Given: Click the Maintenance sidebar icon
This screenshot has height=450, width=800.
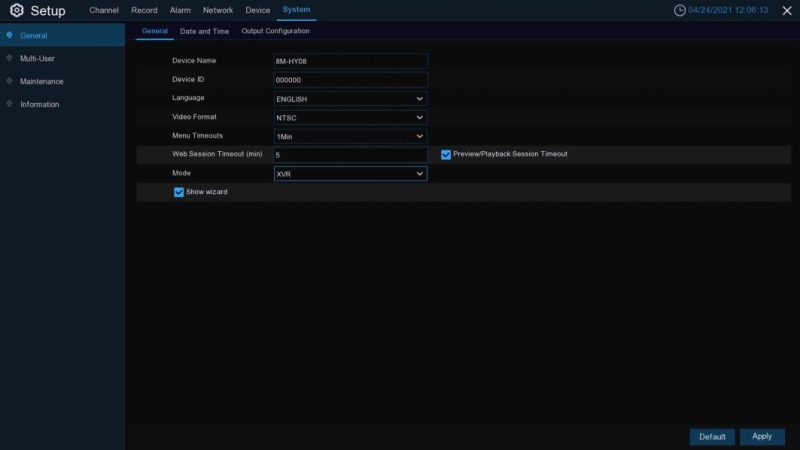Looking at the screenshot, I should pyautogui.click(x=9, y=82).
